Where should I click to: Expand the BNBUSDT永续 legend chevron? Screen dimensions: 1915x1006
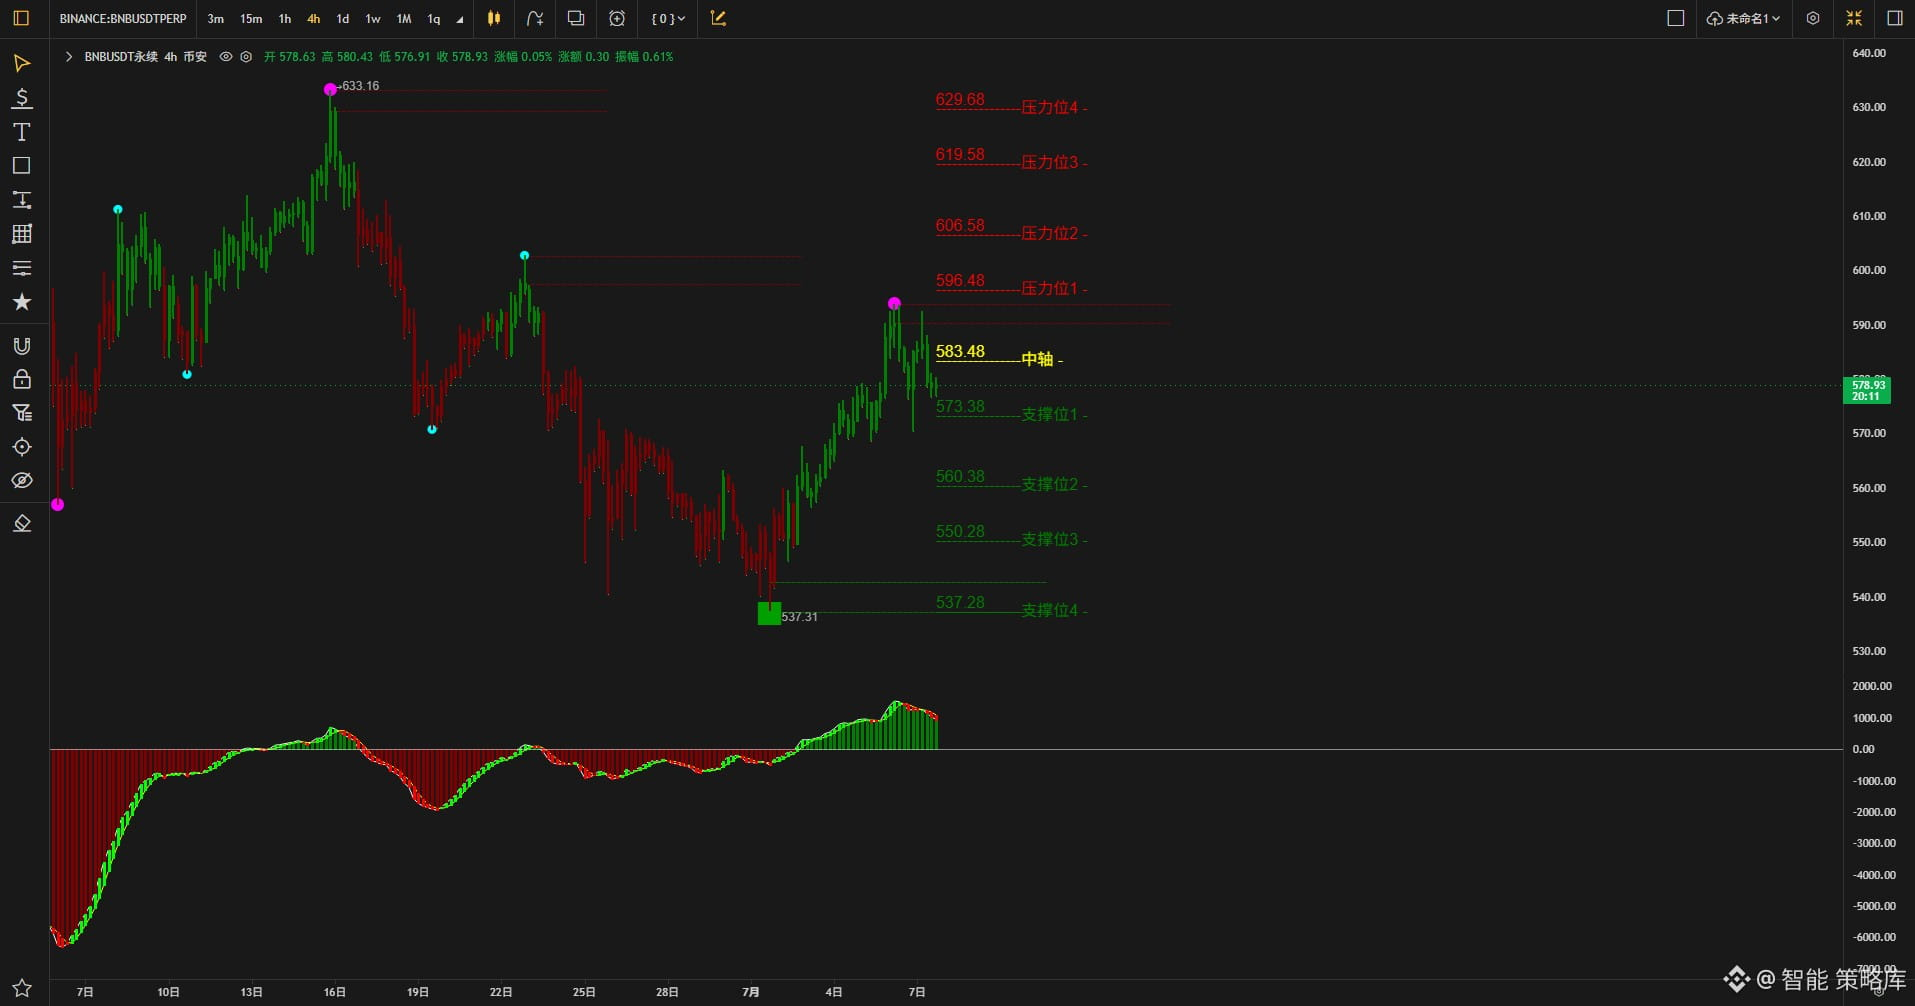tap(68, 57)
